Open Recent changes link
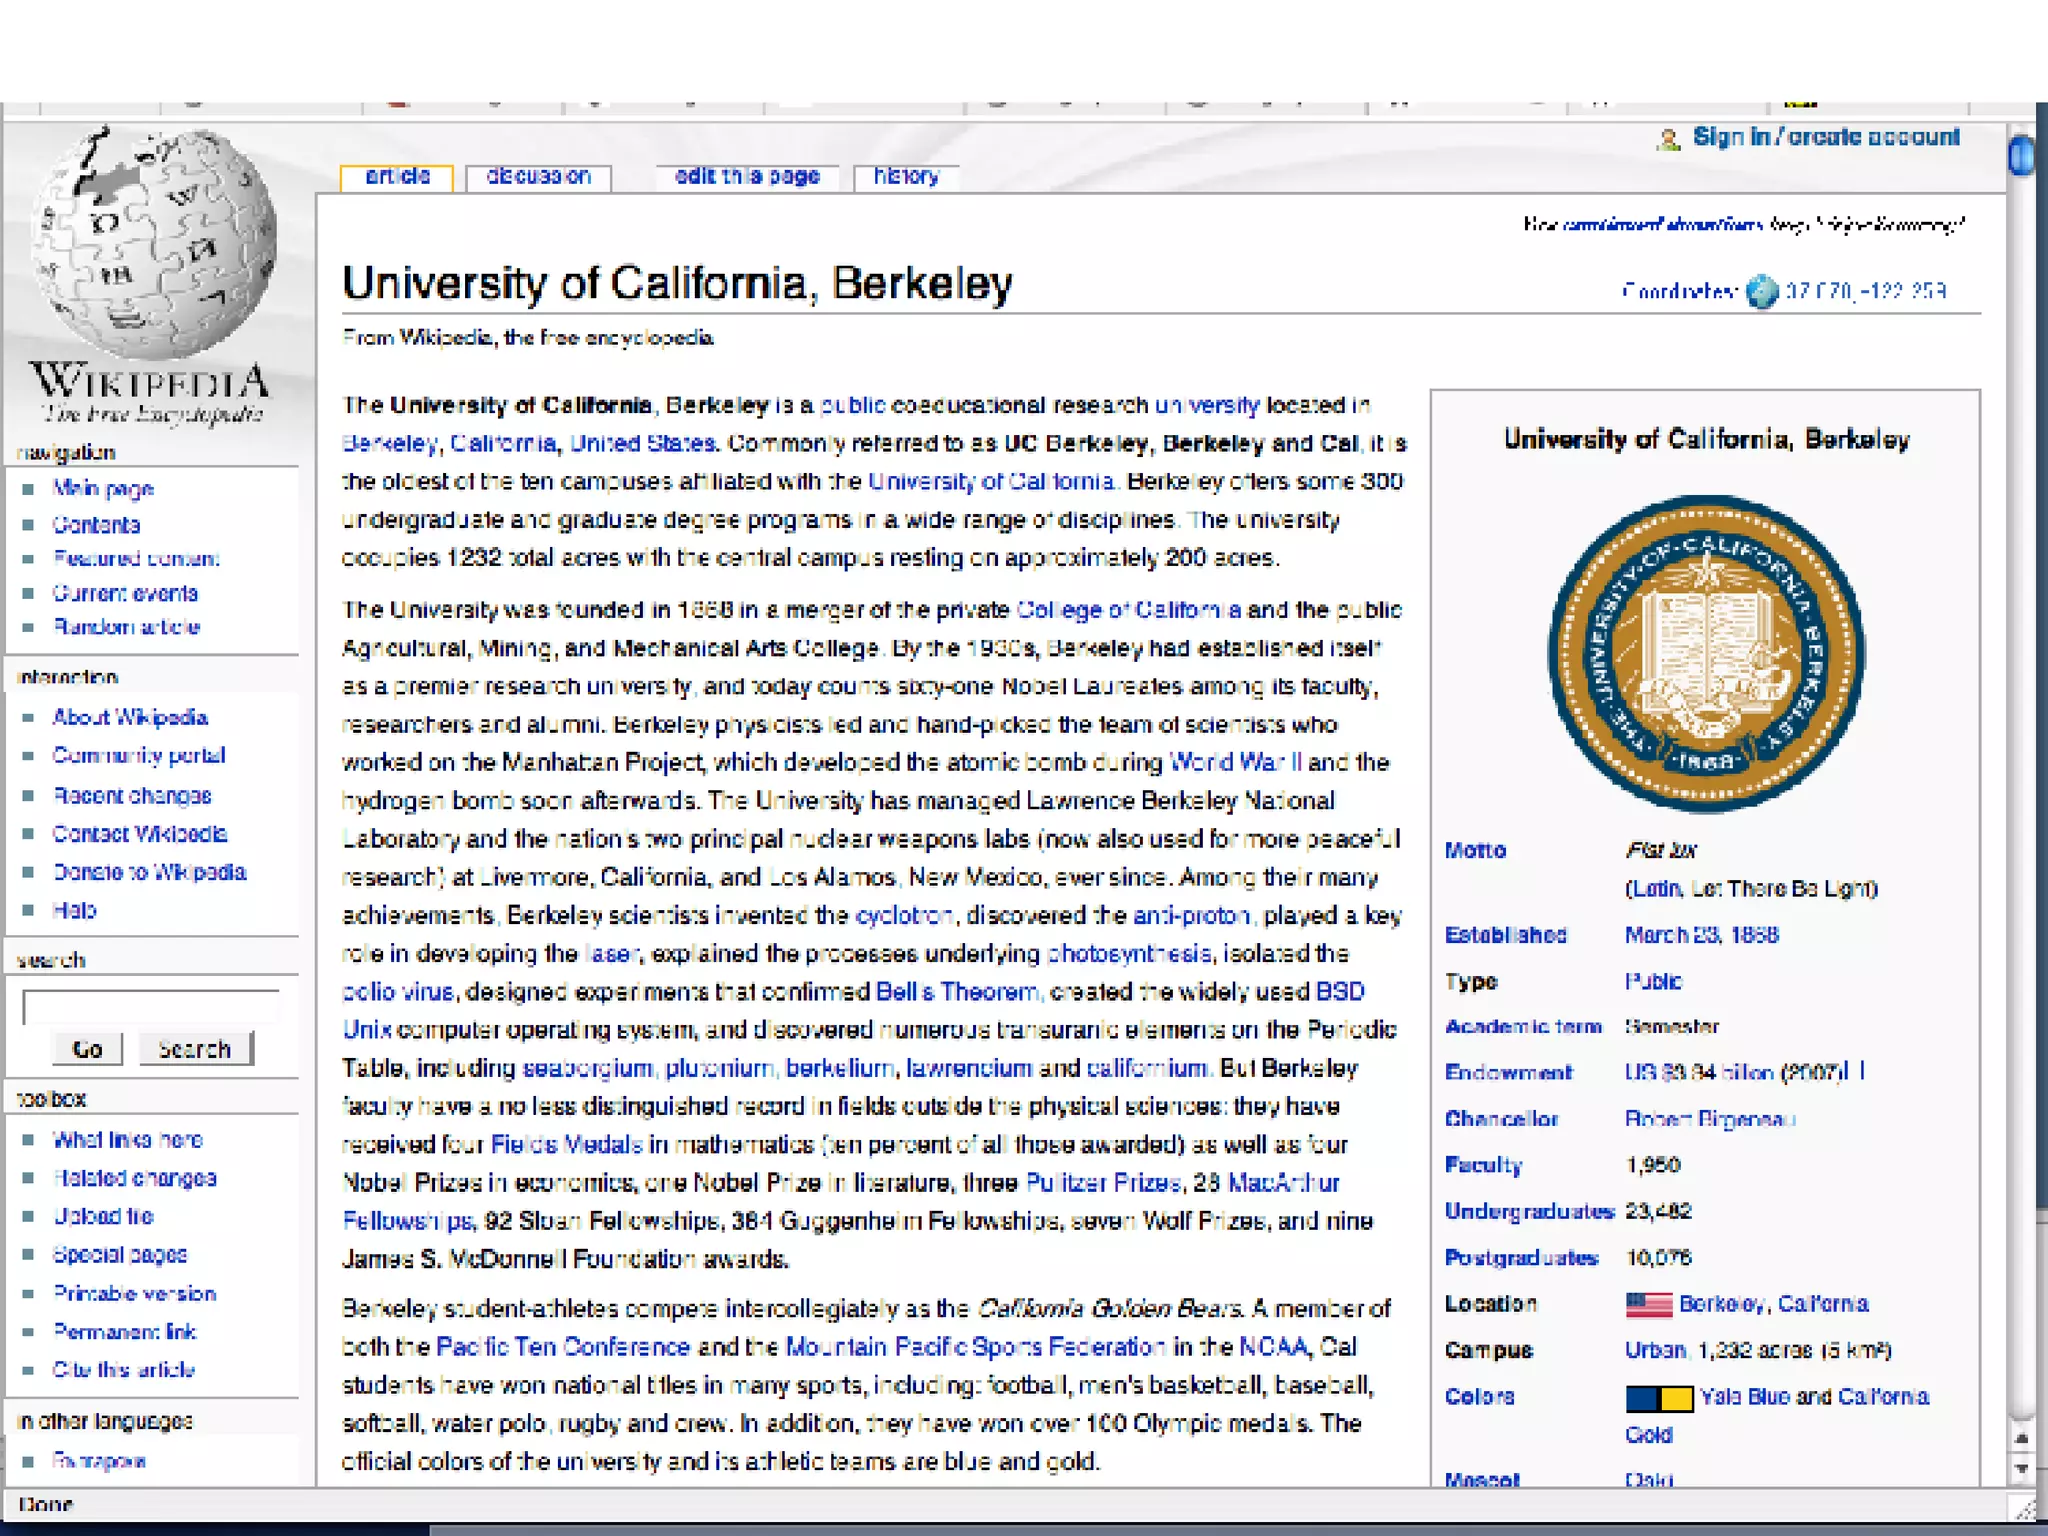Image resolution: width=2048 pixels, height=1536 pixels. [x=132, y=796]
